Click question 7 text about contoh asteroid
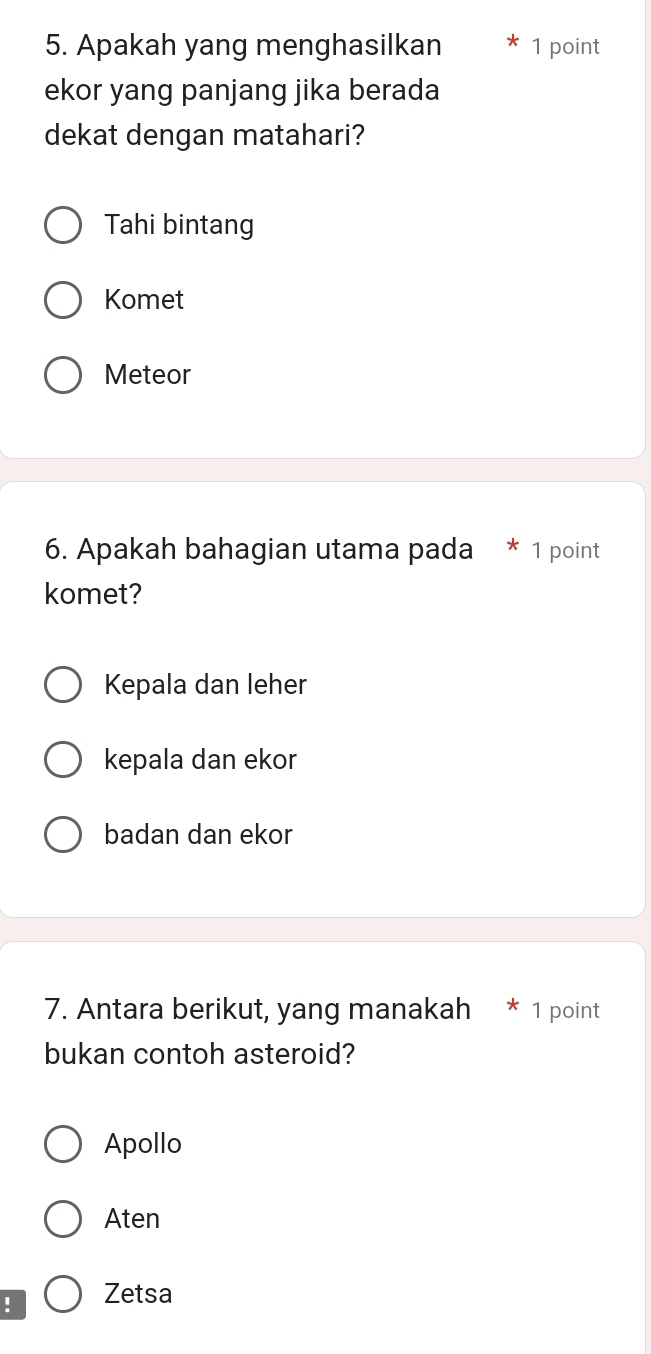Viewport: 651px width, 1354px height. point(258,1031)
